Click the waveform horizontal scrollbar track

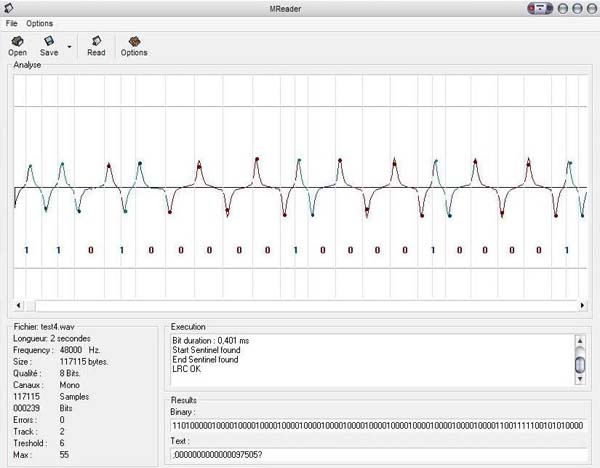[x=300, y=305]
